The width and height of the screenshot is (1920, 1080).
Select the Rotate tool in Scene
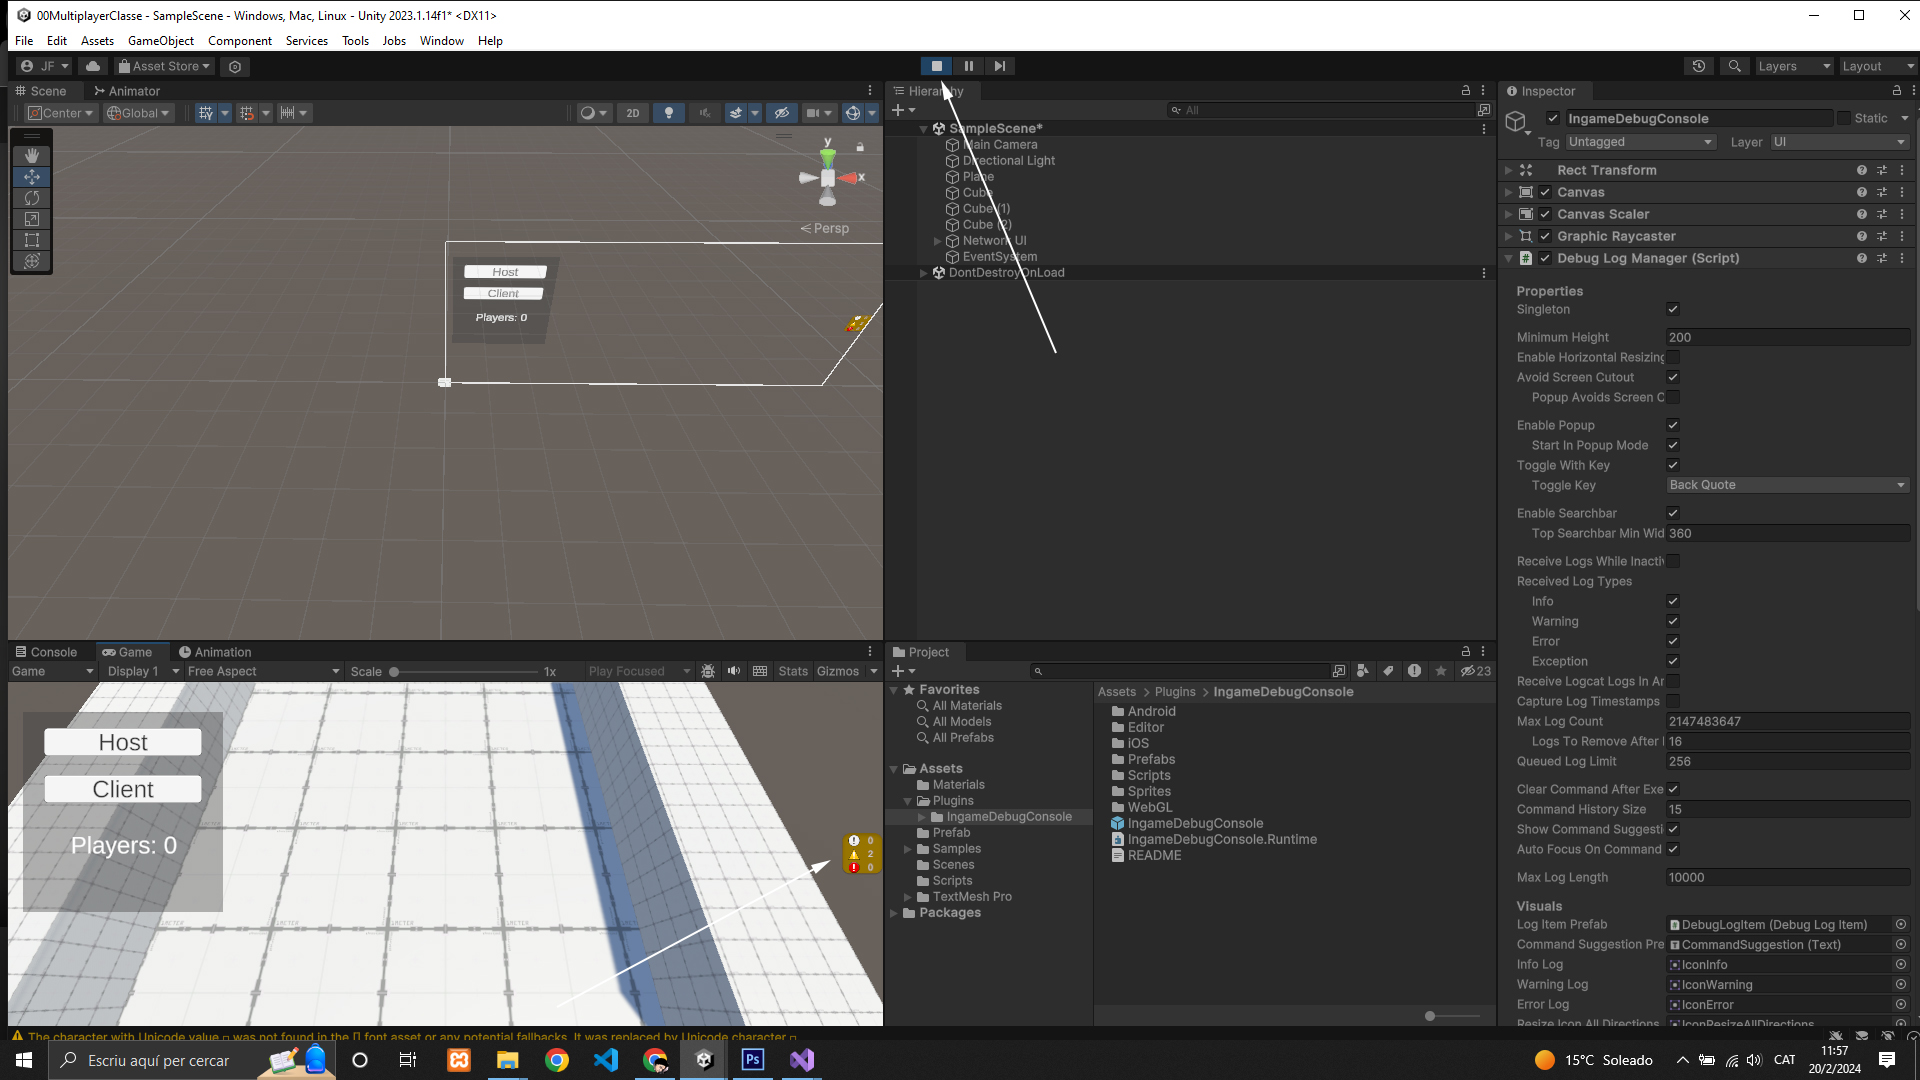32,198
